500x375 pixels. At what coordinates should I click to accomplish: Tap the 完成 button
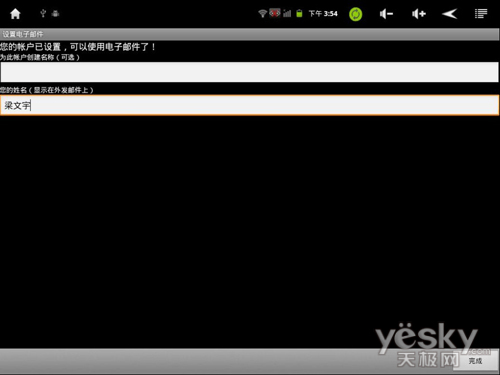(x=476, y=360)
